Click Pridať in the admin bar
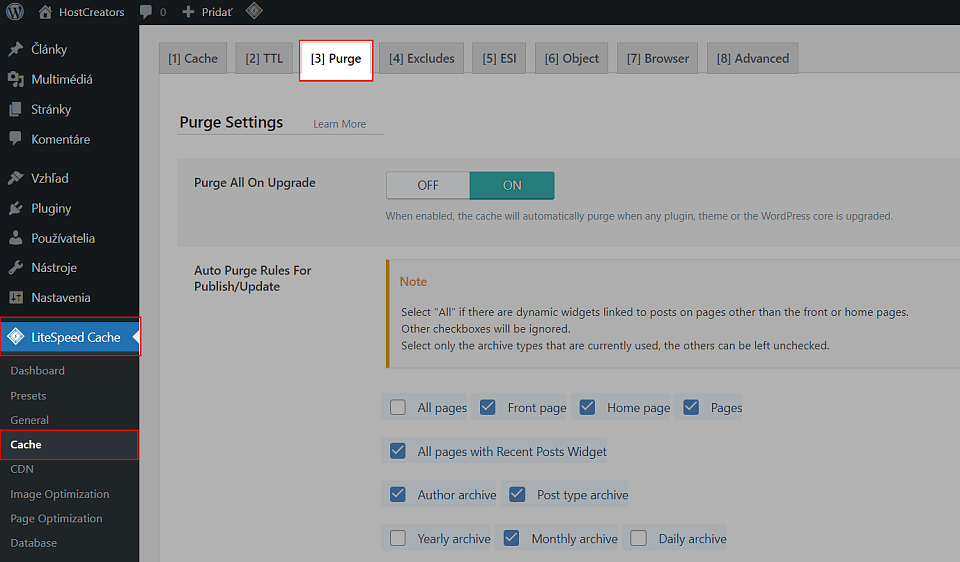This screenshot has width=960, height=562. click(x=217, y=12)
